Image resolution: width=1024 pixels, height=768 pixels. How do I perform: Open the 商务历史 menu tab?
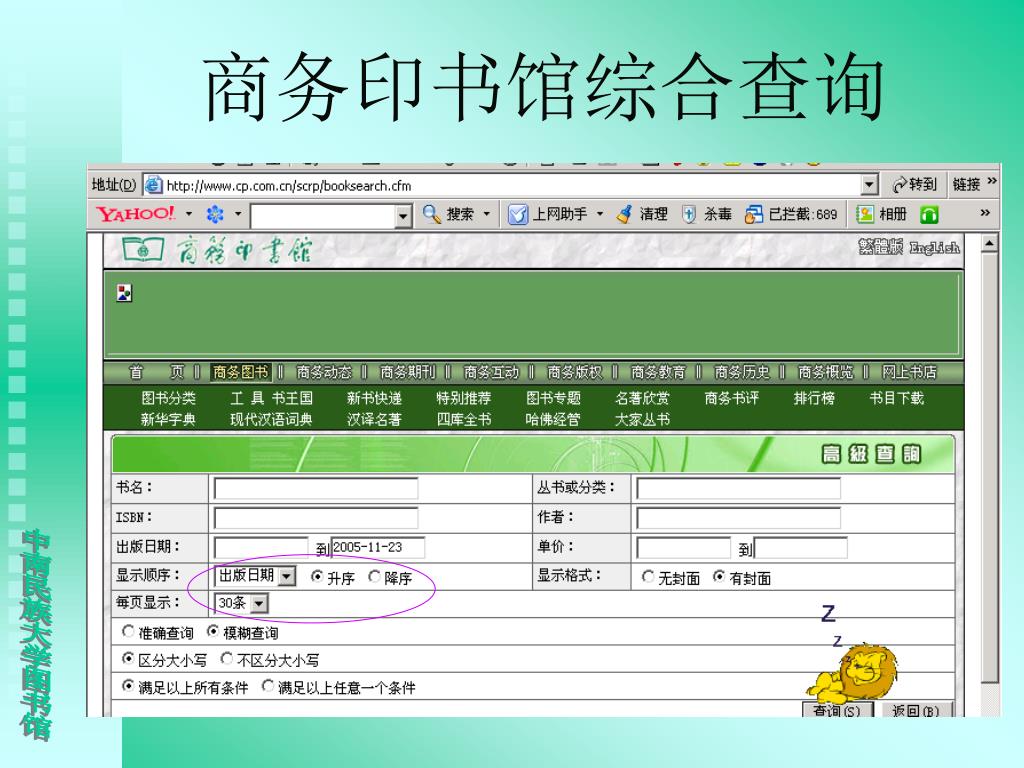coord(742,372)
